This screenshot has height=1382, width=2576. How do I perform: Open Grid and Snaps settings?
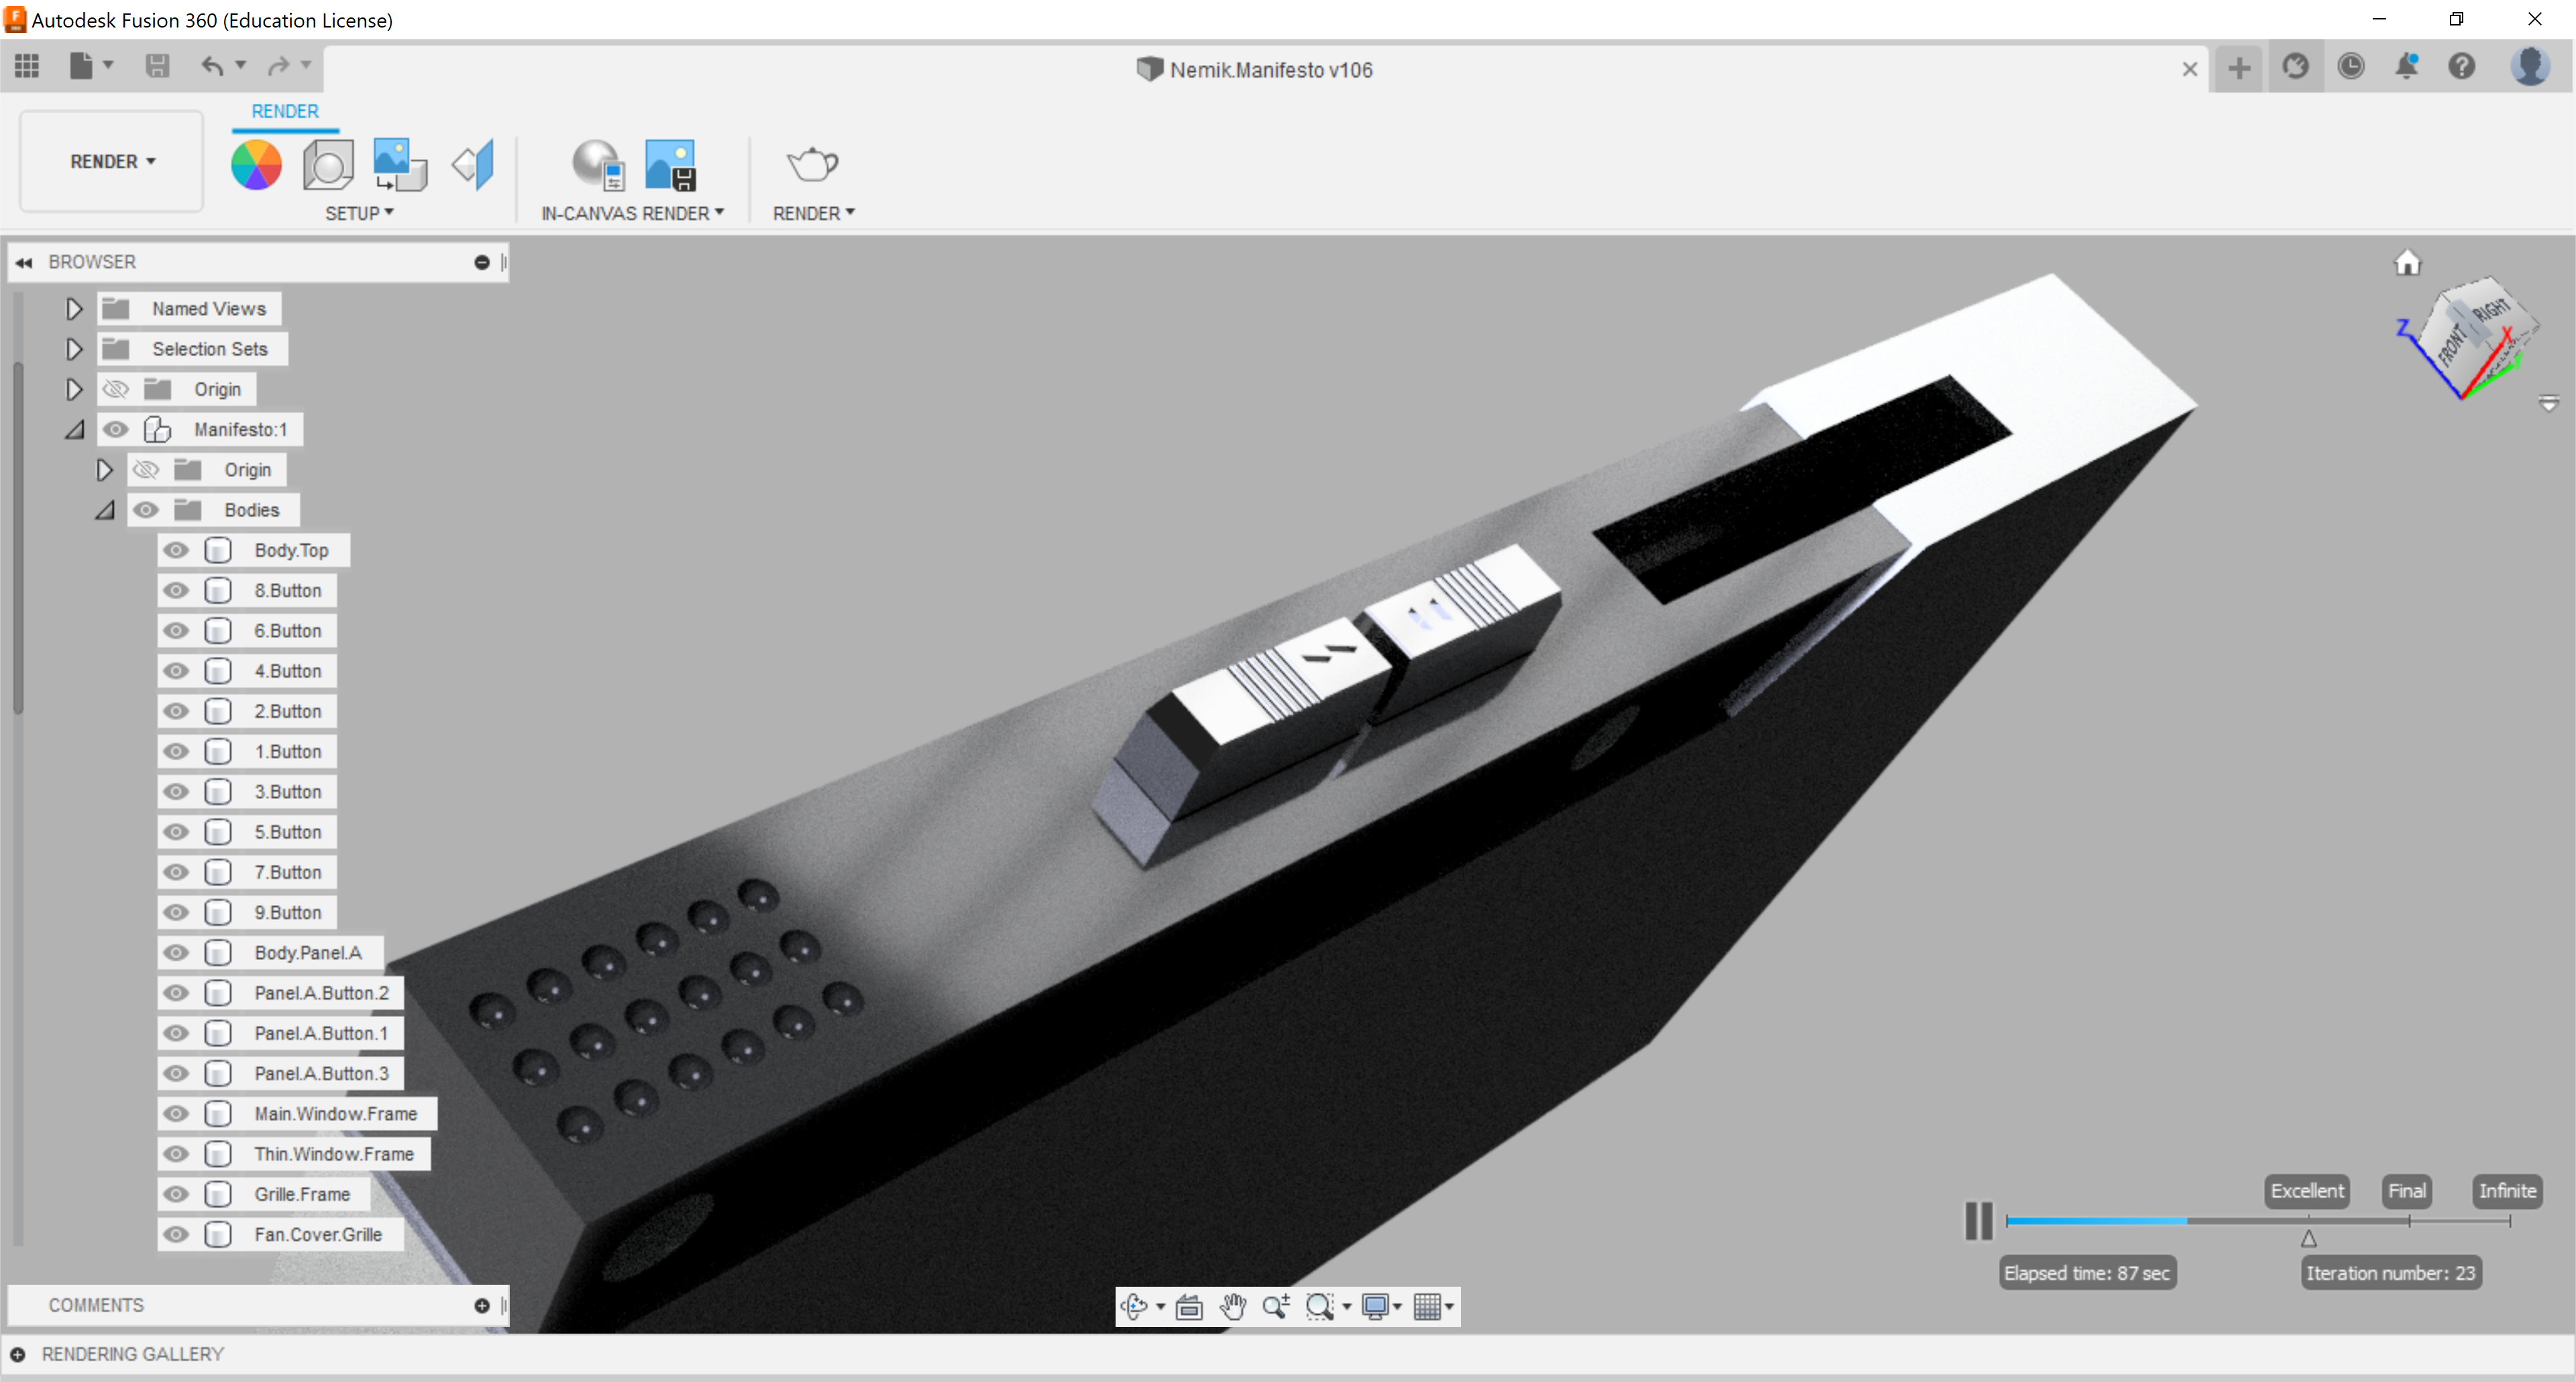coord(1428,1306)
